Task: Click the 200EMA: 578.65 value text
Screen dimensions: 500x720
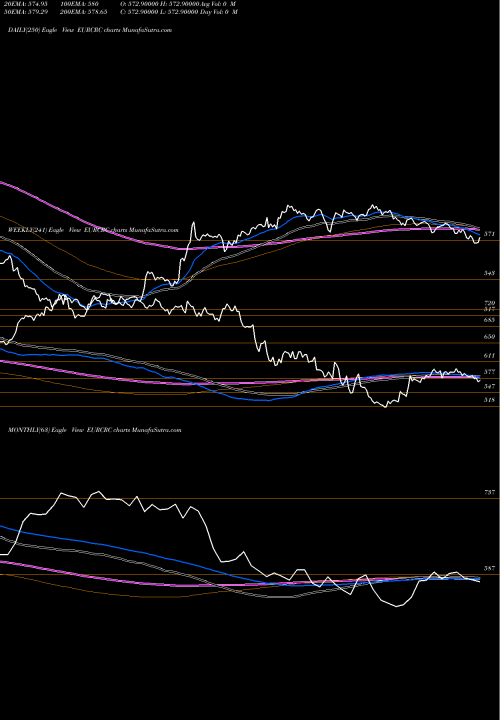Action: tap(83, 12)
